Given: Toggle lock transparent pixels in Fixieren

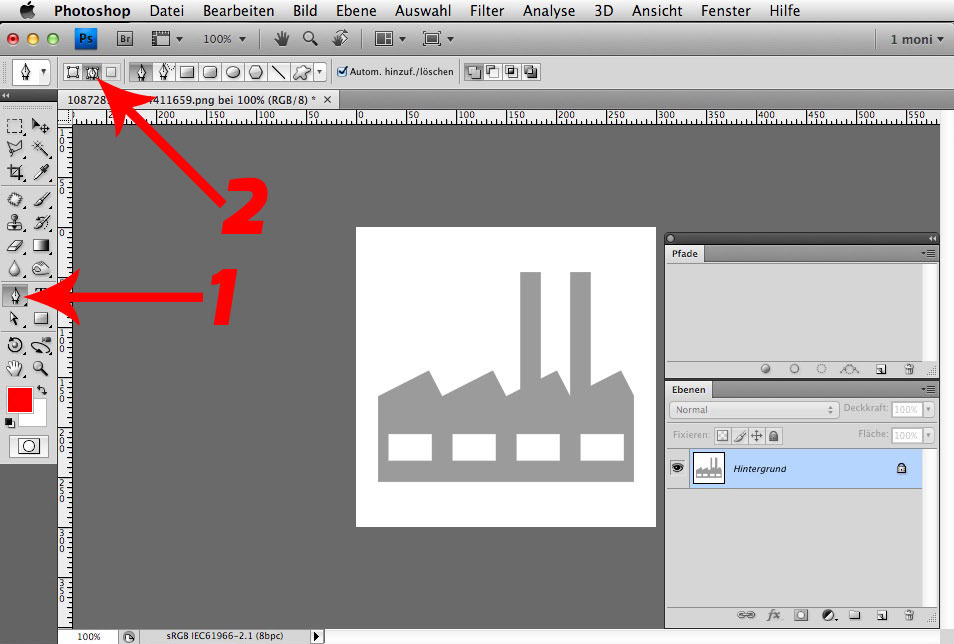Looking at the screenshot, I should [722, 435].
